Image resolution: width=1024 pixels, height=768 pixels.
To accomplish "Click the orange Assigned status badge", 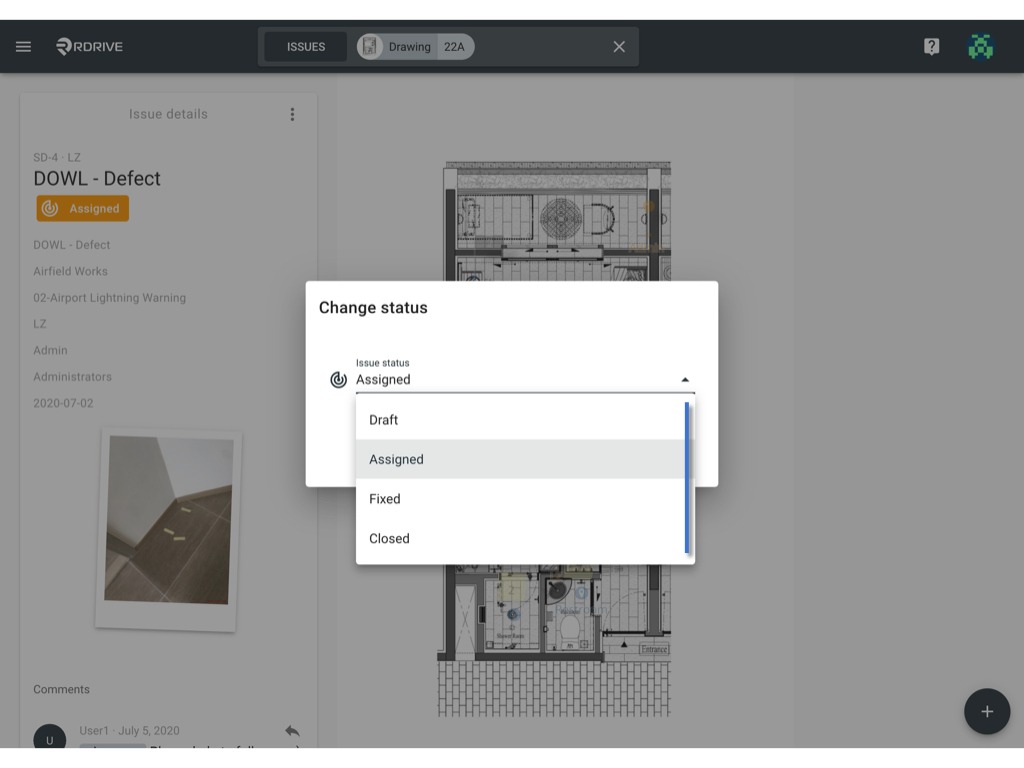I will click(82, 208).
